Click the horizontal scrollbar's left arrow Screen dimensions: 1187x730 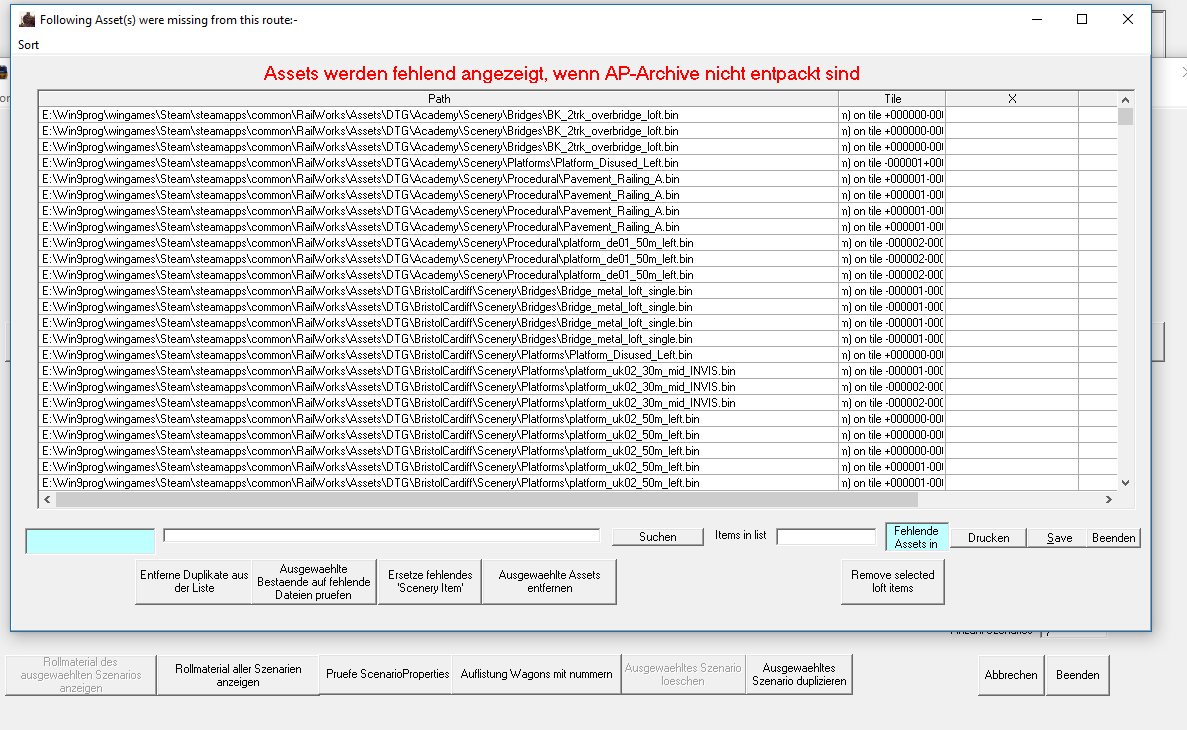[x=47, y=499]
